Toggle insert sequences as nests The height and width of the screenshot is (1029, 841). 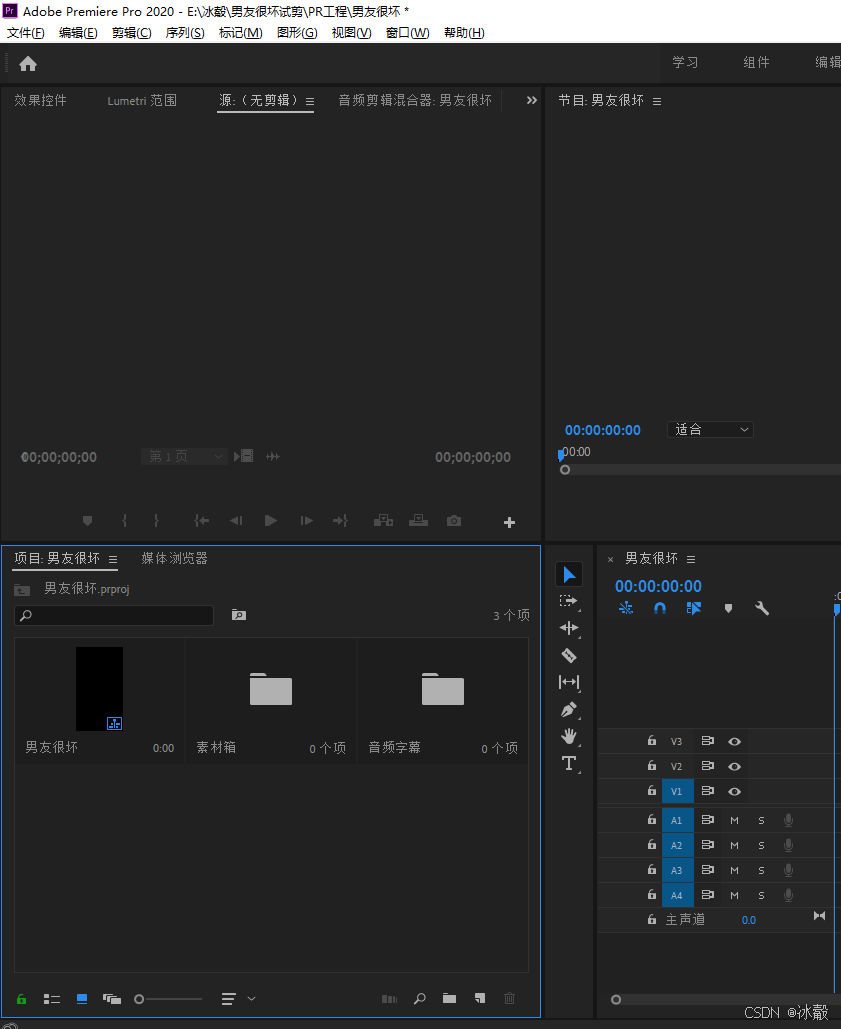click(x=626, y=608)
